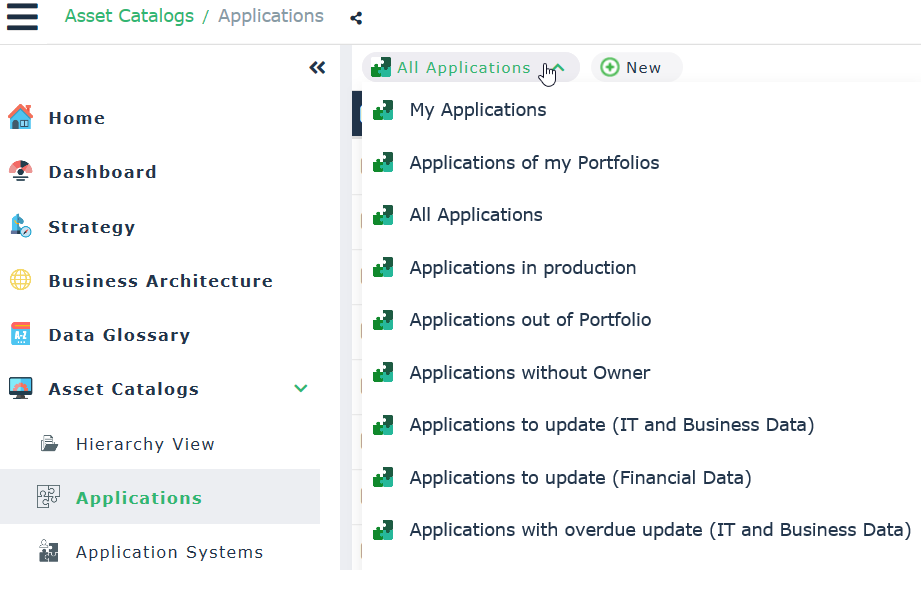Select My Applications from the list
Image resolution: width=921 pixels, height=592 pixels.
(x=477, y=110)
